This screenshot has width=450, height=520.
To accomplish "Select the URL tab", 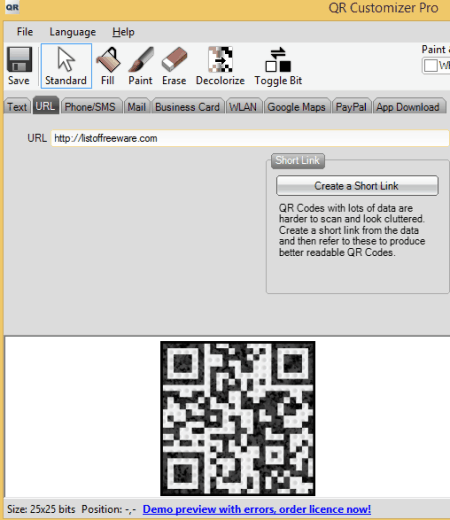I will click(46, 106).
